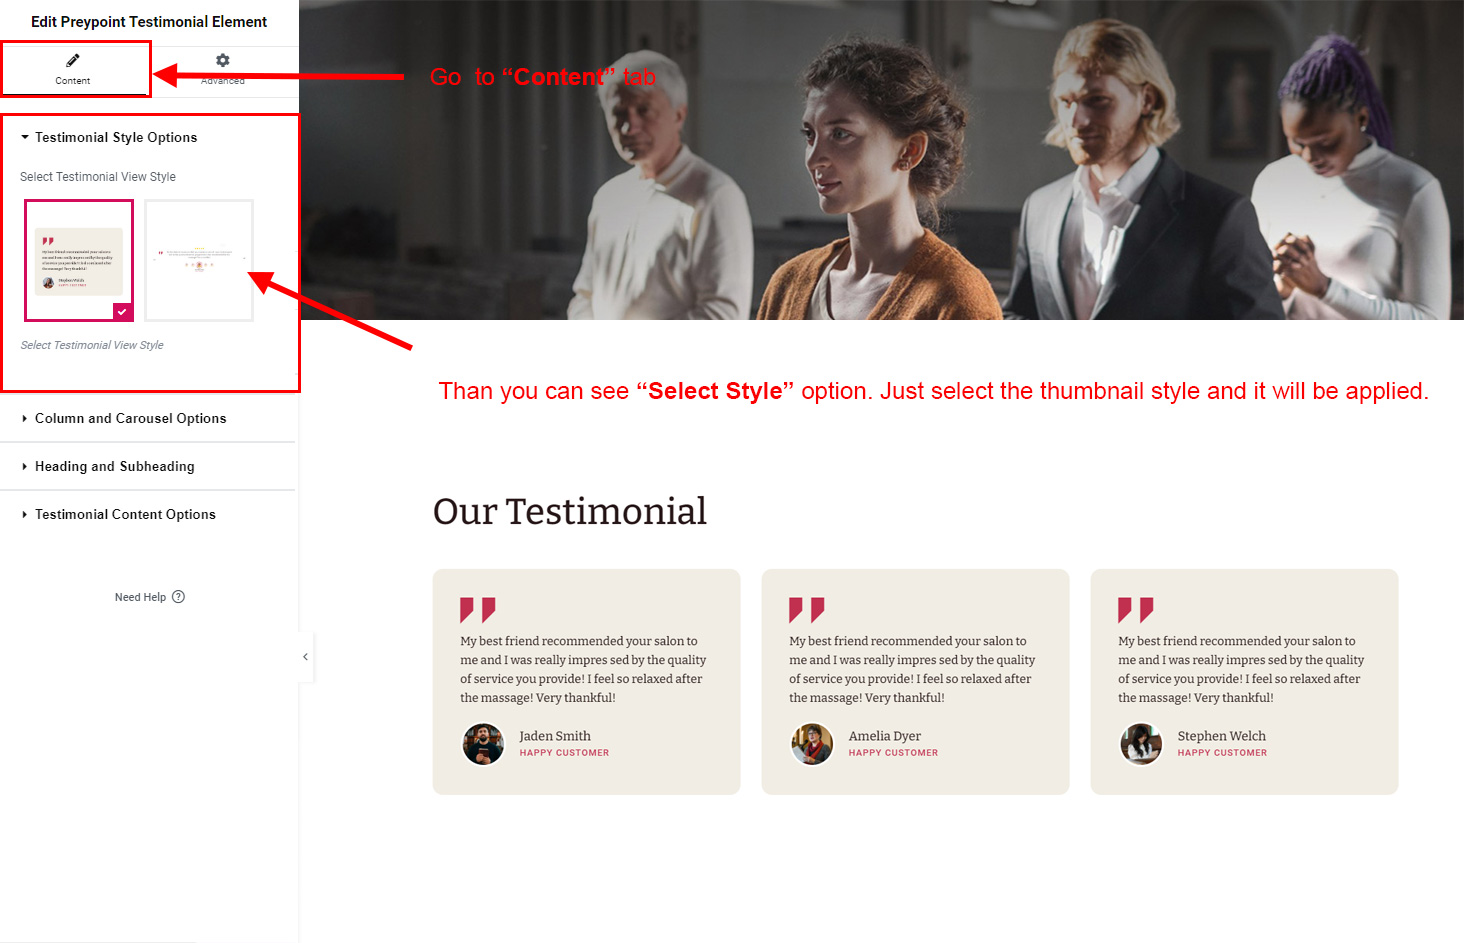
Task: Open the Content tab pencil icon
Action: pos(73,60)
